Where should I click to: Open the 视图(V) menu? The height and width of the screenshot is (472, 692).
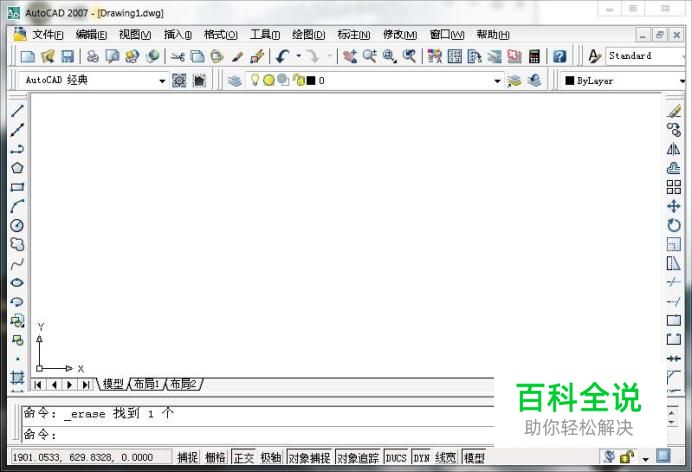[135, 34]
